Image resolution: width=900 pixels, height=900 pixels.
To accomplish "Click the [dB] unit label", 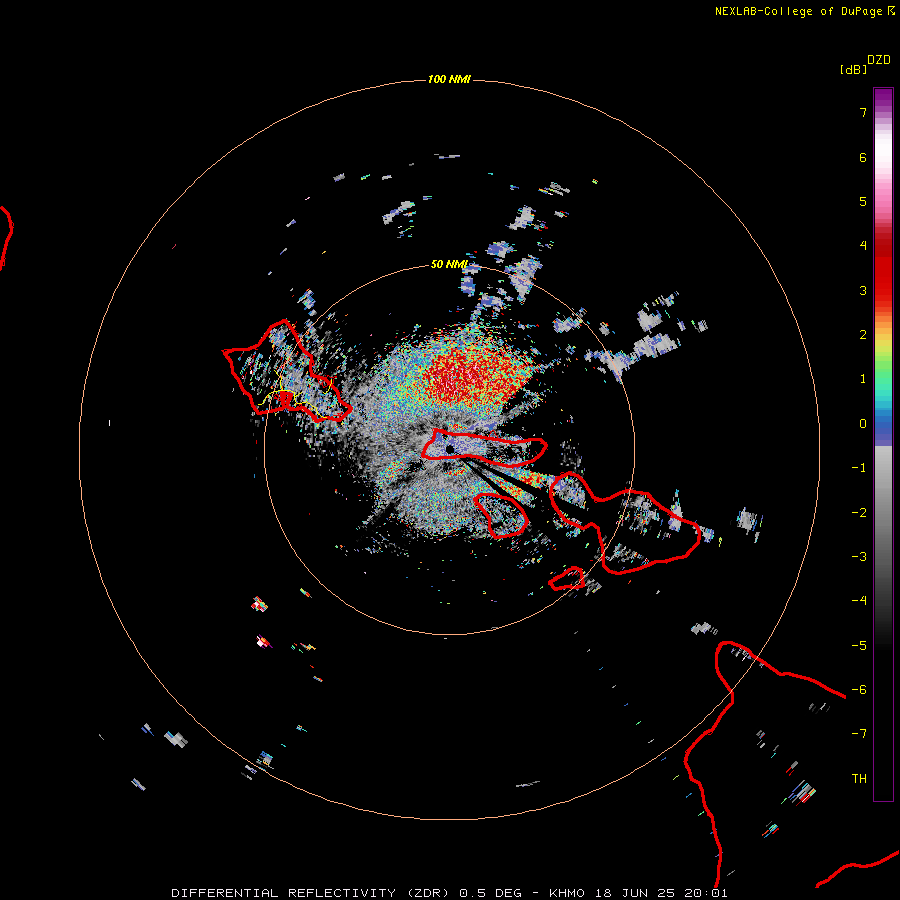I will point(853,69).
